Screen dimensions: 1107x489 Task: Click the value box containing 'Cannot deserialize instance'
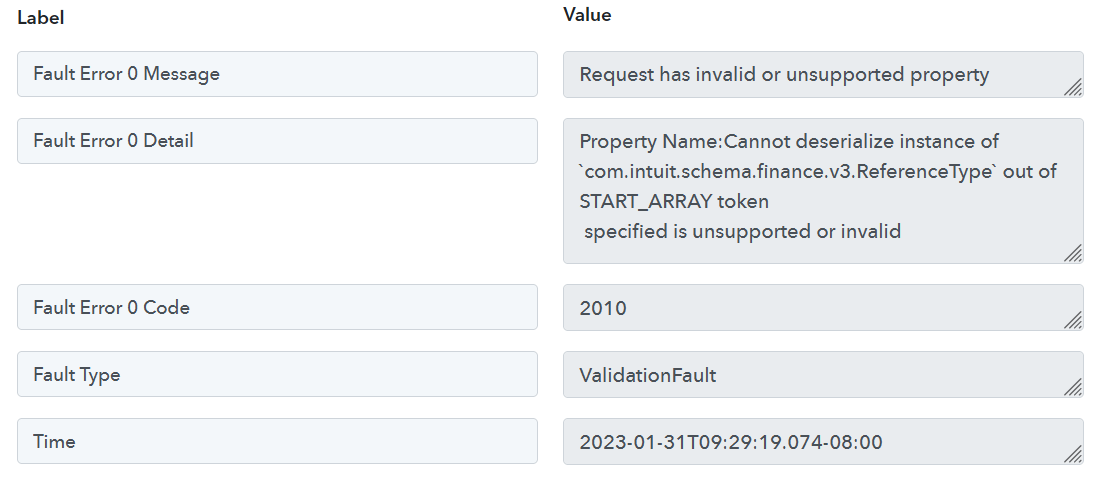point(823,191)
